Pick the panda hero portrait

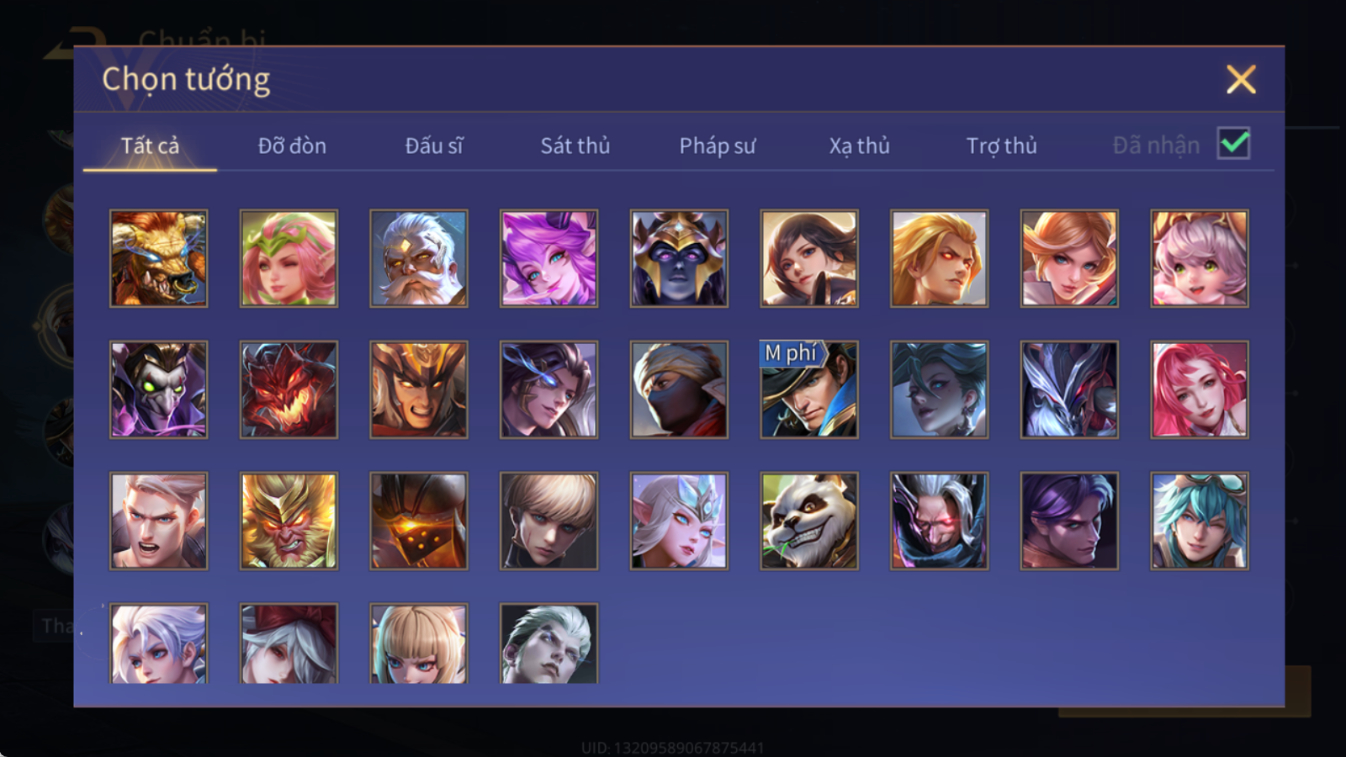809,521
